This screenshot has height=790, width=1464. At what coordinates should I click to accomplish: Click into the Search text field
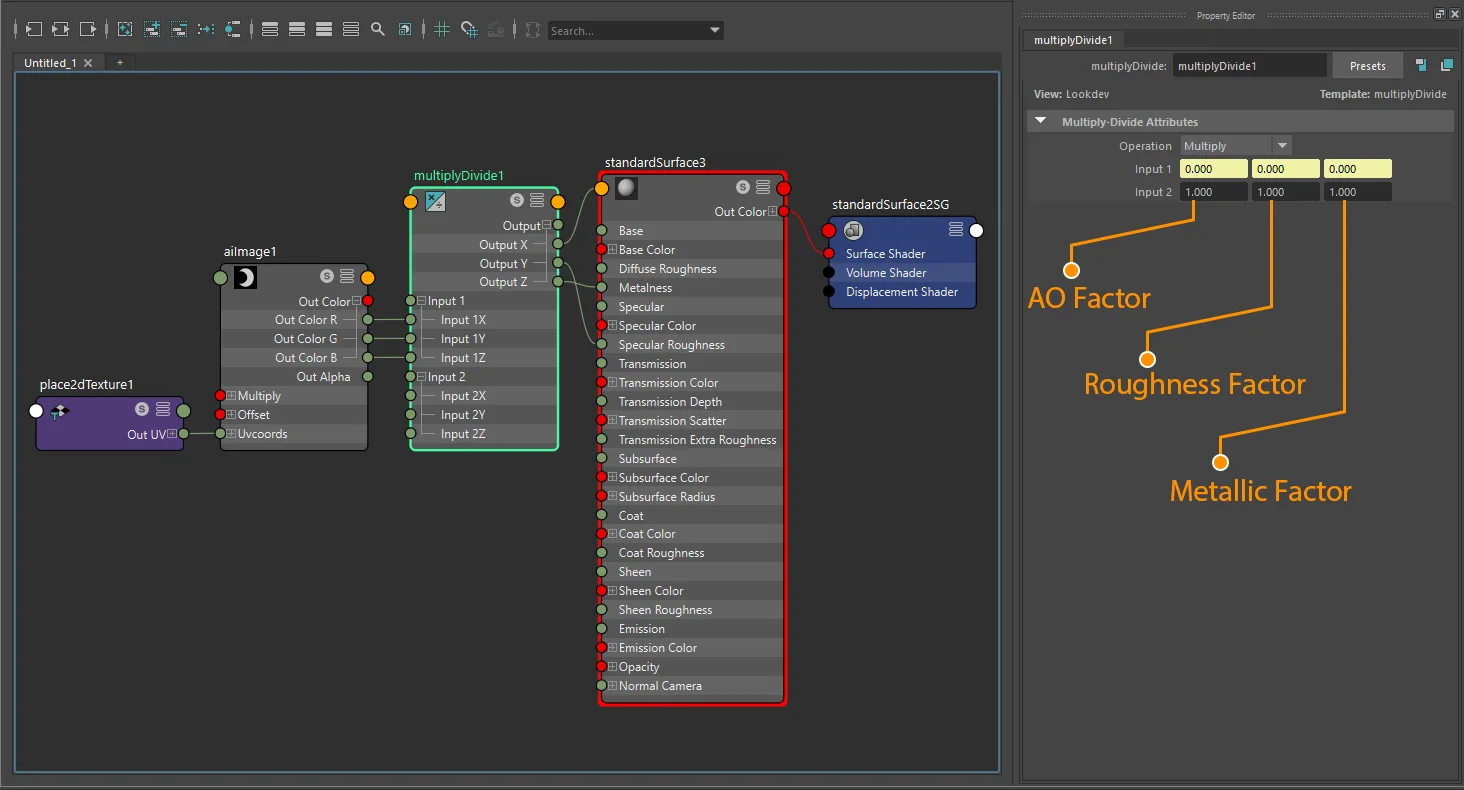click(628, 31)
